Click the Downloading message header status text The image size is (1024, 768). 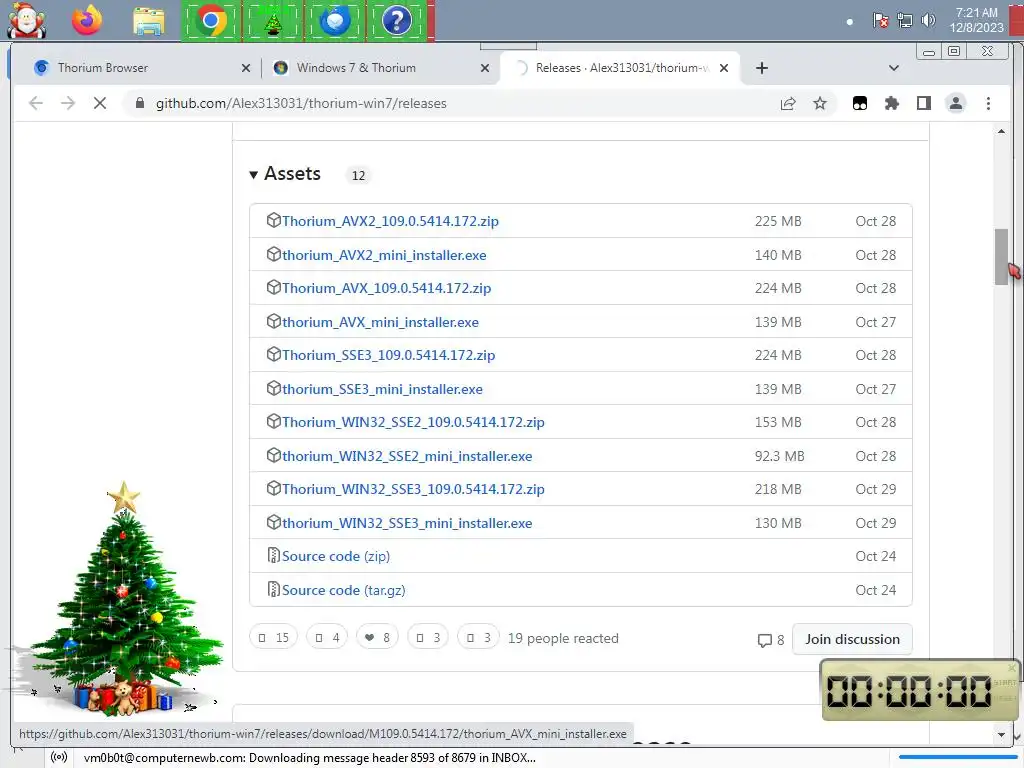coord(310,758)
